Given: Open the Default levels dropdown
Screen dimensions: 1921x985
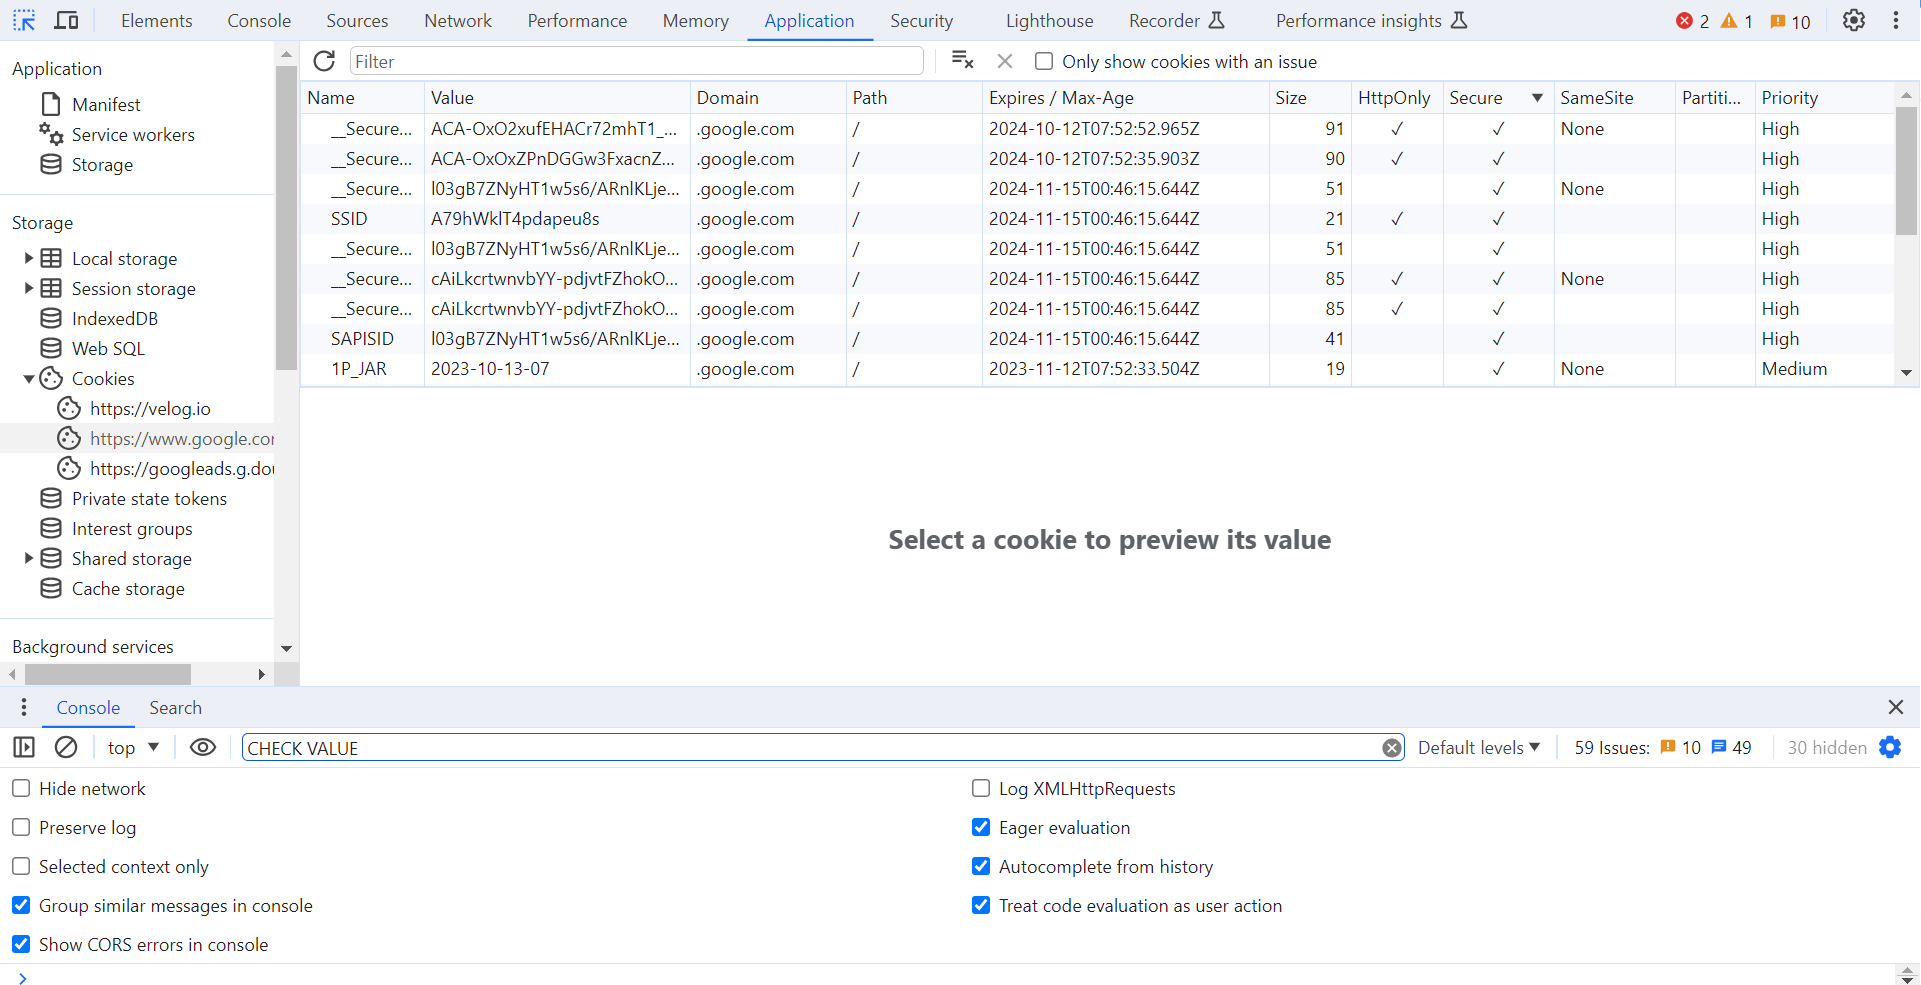Looking at the screenshot, I should (1479, 747).
